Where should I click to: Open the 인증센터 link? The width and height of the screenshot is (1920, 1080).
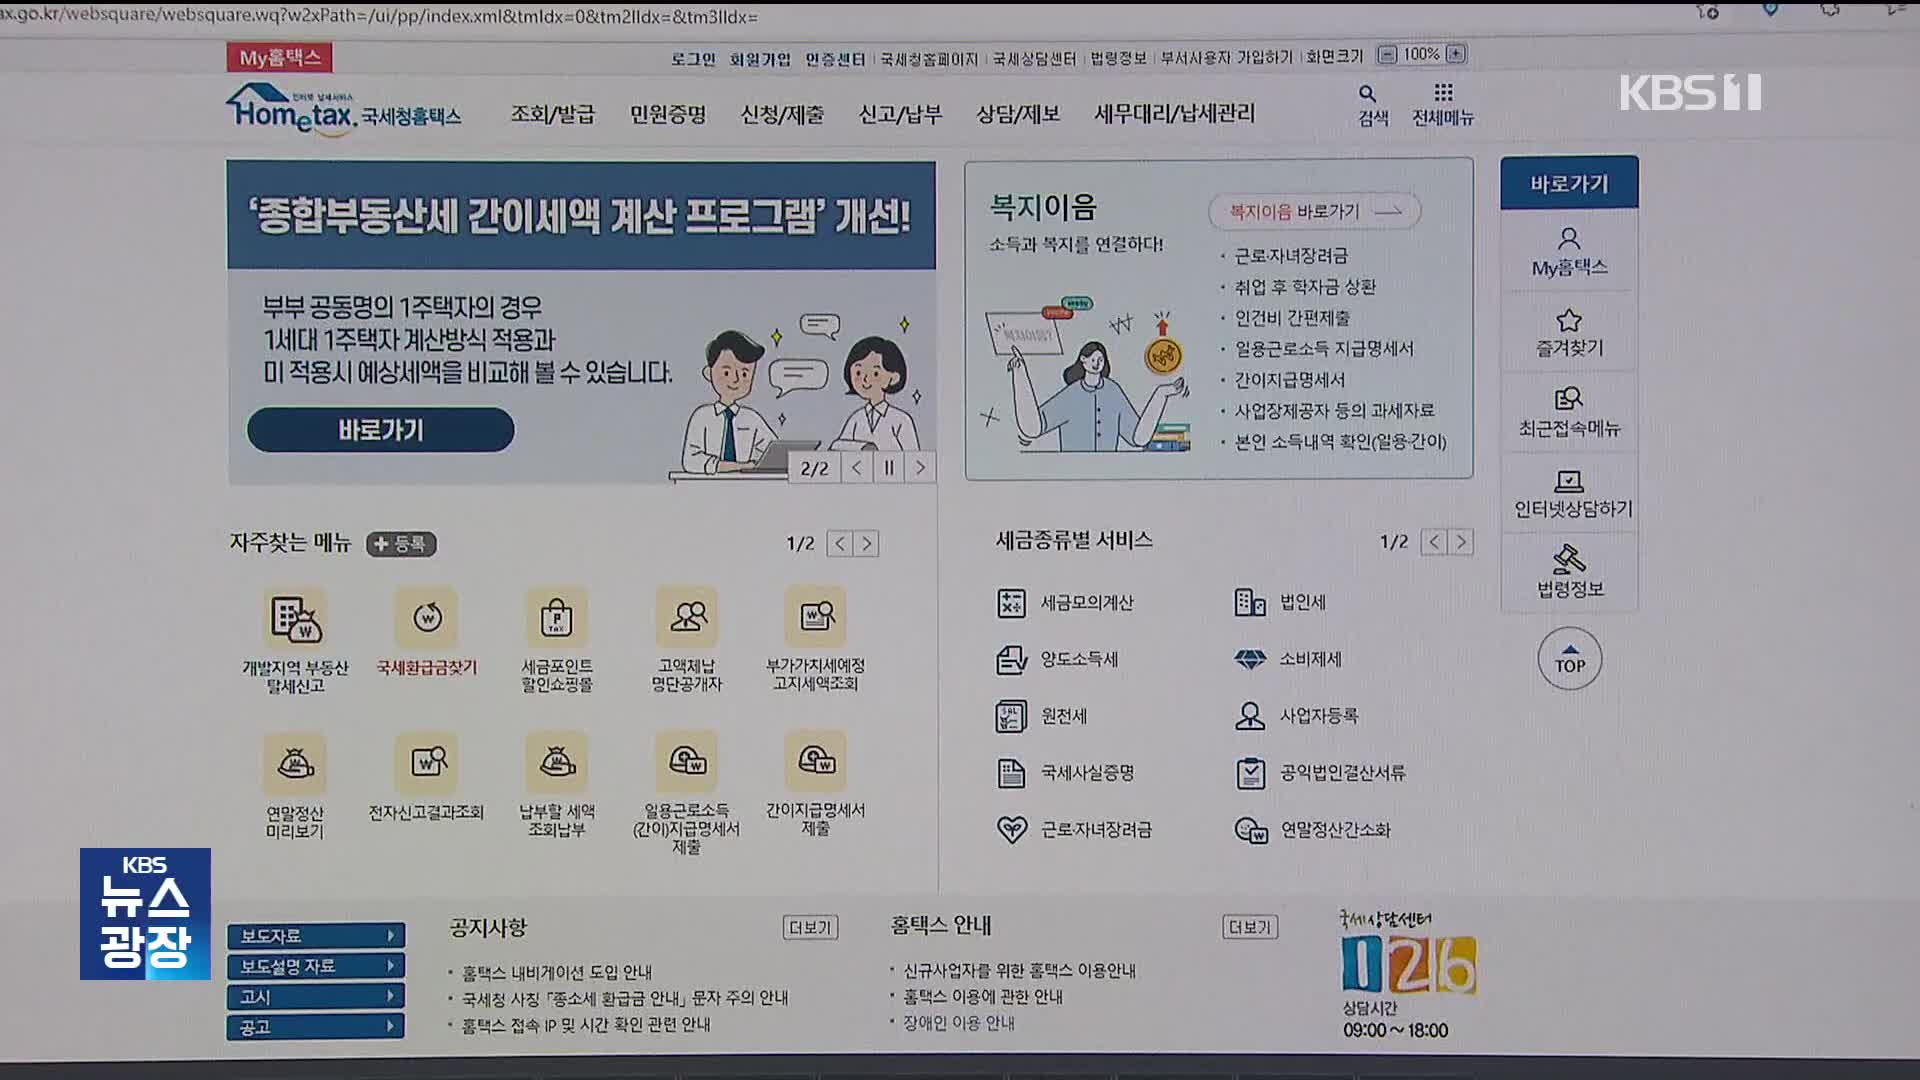(x=835, y=60)
